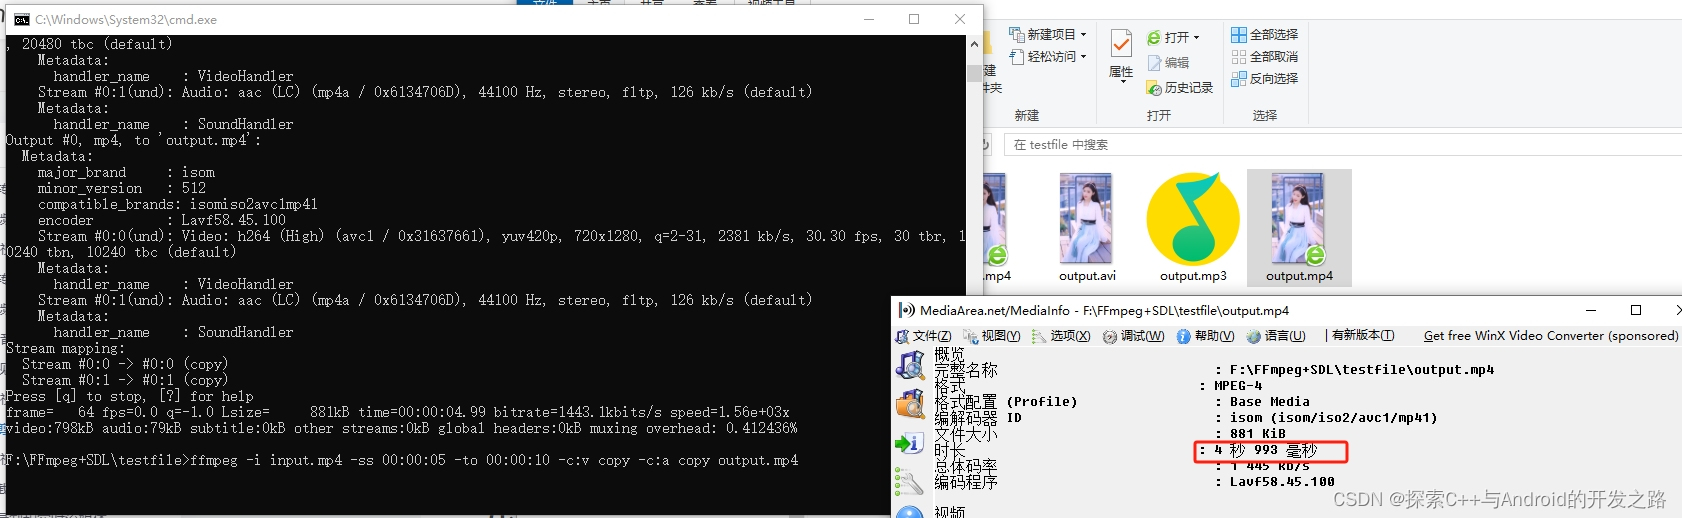This screenshot has height=518, width=1682.
Task: Open the Get free WinX Video Converter link
Action: [x=1551, y=336]
